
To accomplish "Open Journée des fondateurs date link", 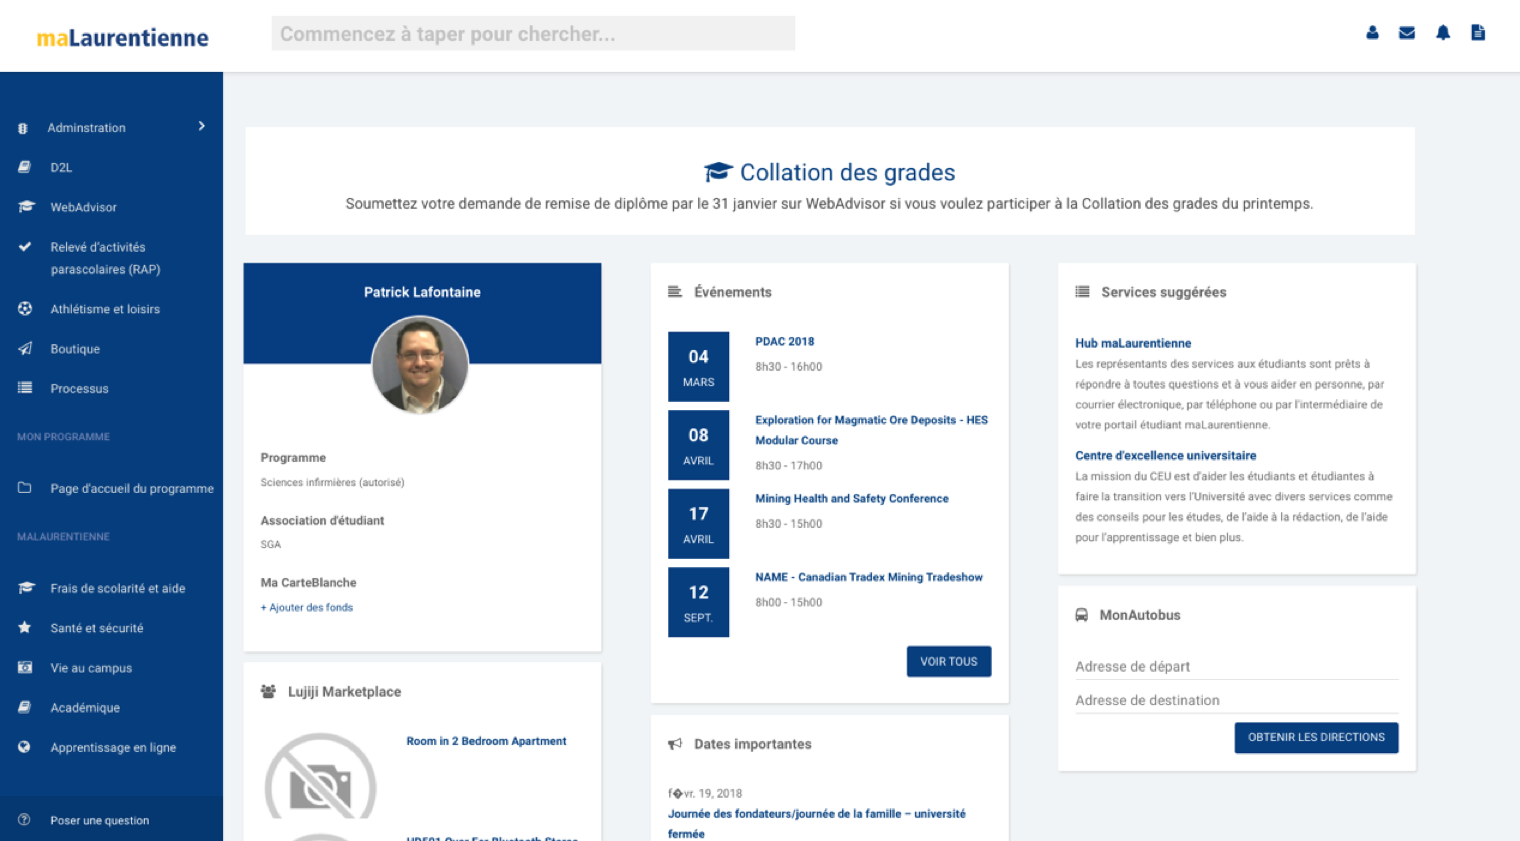I will click(x=817, y=823).
